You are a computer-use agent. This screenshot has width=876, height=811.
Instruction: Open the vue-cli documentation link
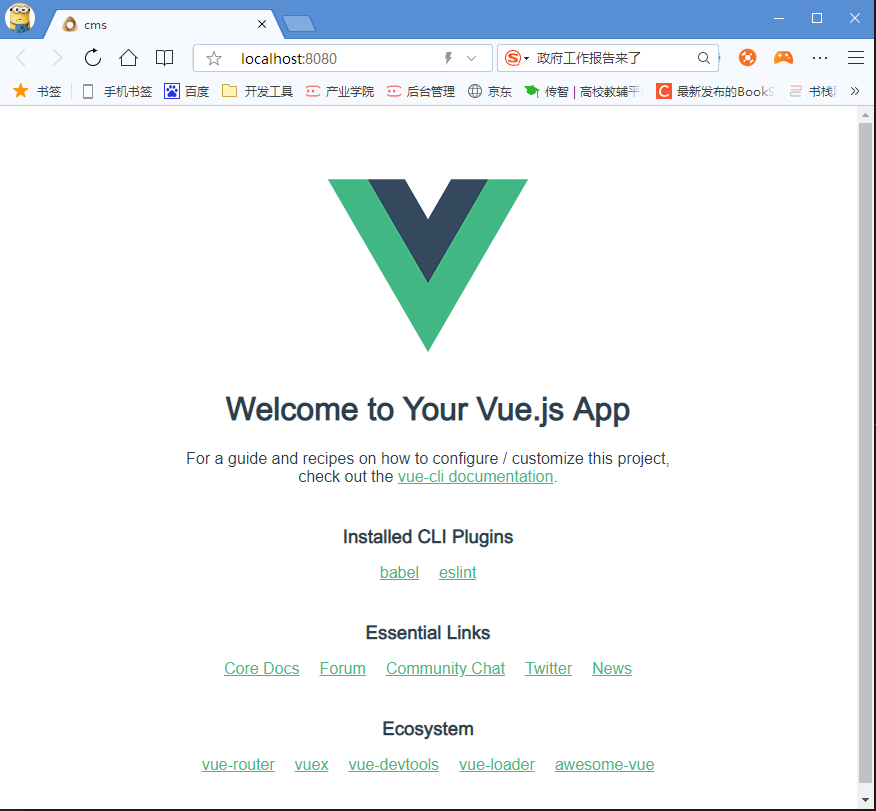pos(475,476)
